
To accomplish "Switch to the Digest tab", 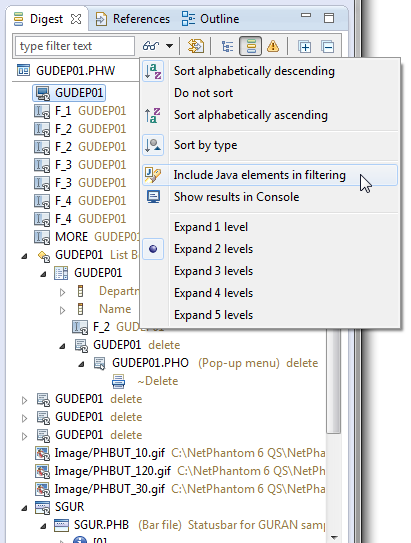I will click(x=46, y=19).
